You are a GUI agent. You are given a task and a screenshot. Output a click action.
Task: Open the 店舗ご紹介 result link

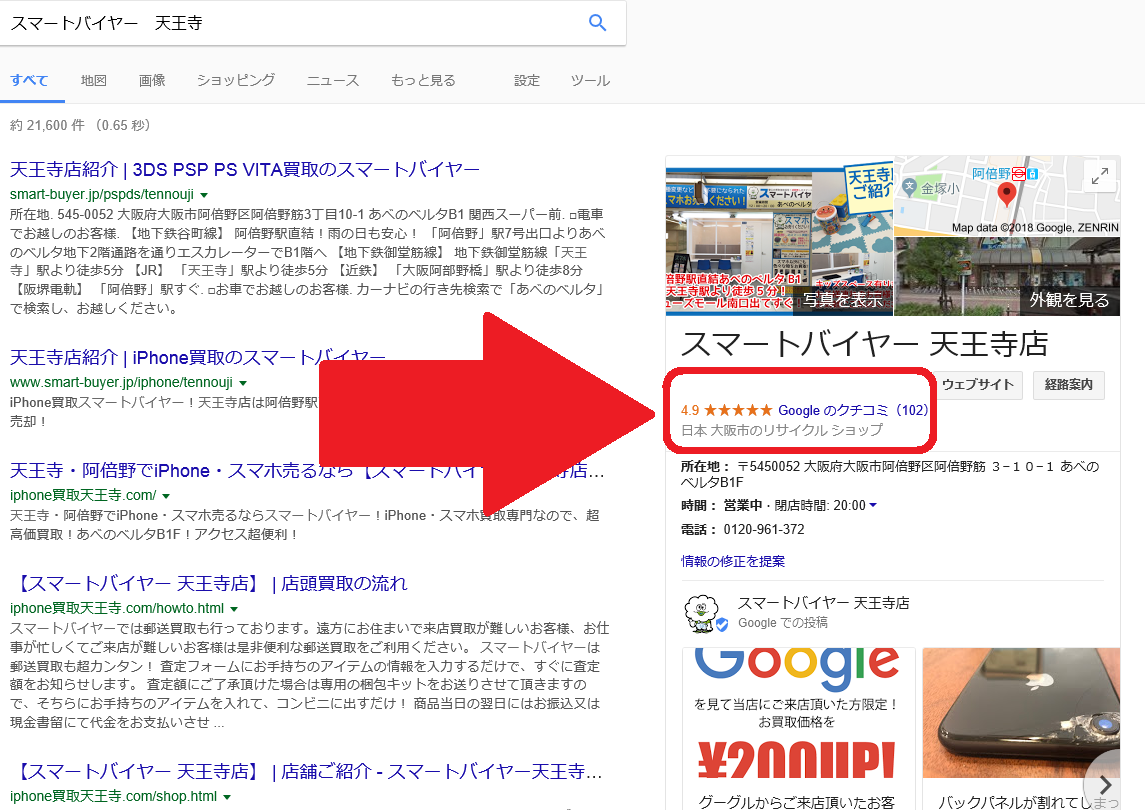(x=307, y=772)
